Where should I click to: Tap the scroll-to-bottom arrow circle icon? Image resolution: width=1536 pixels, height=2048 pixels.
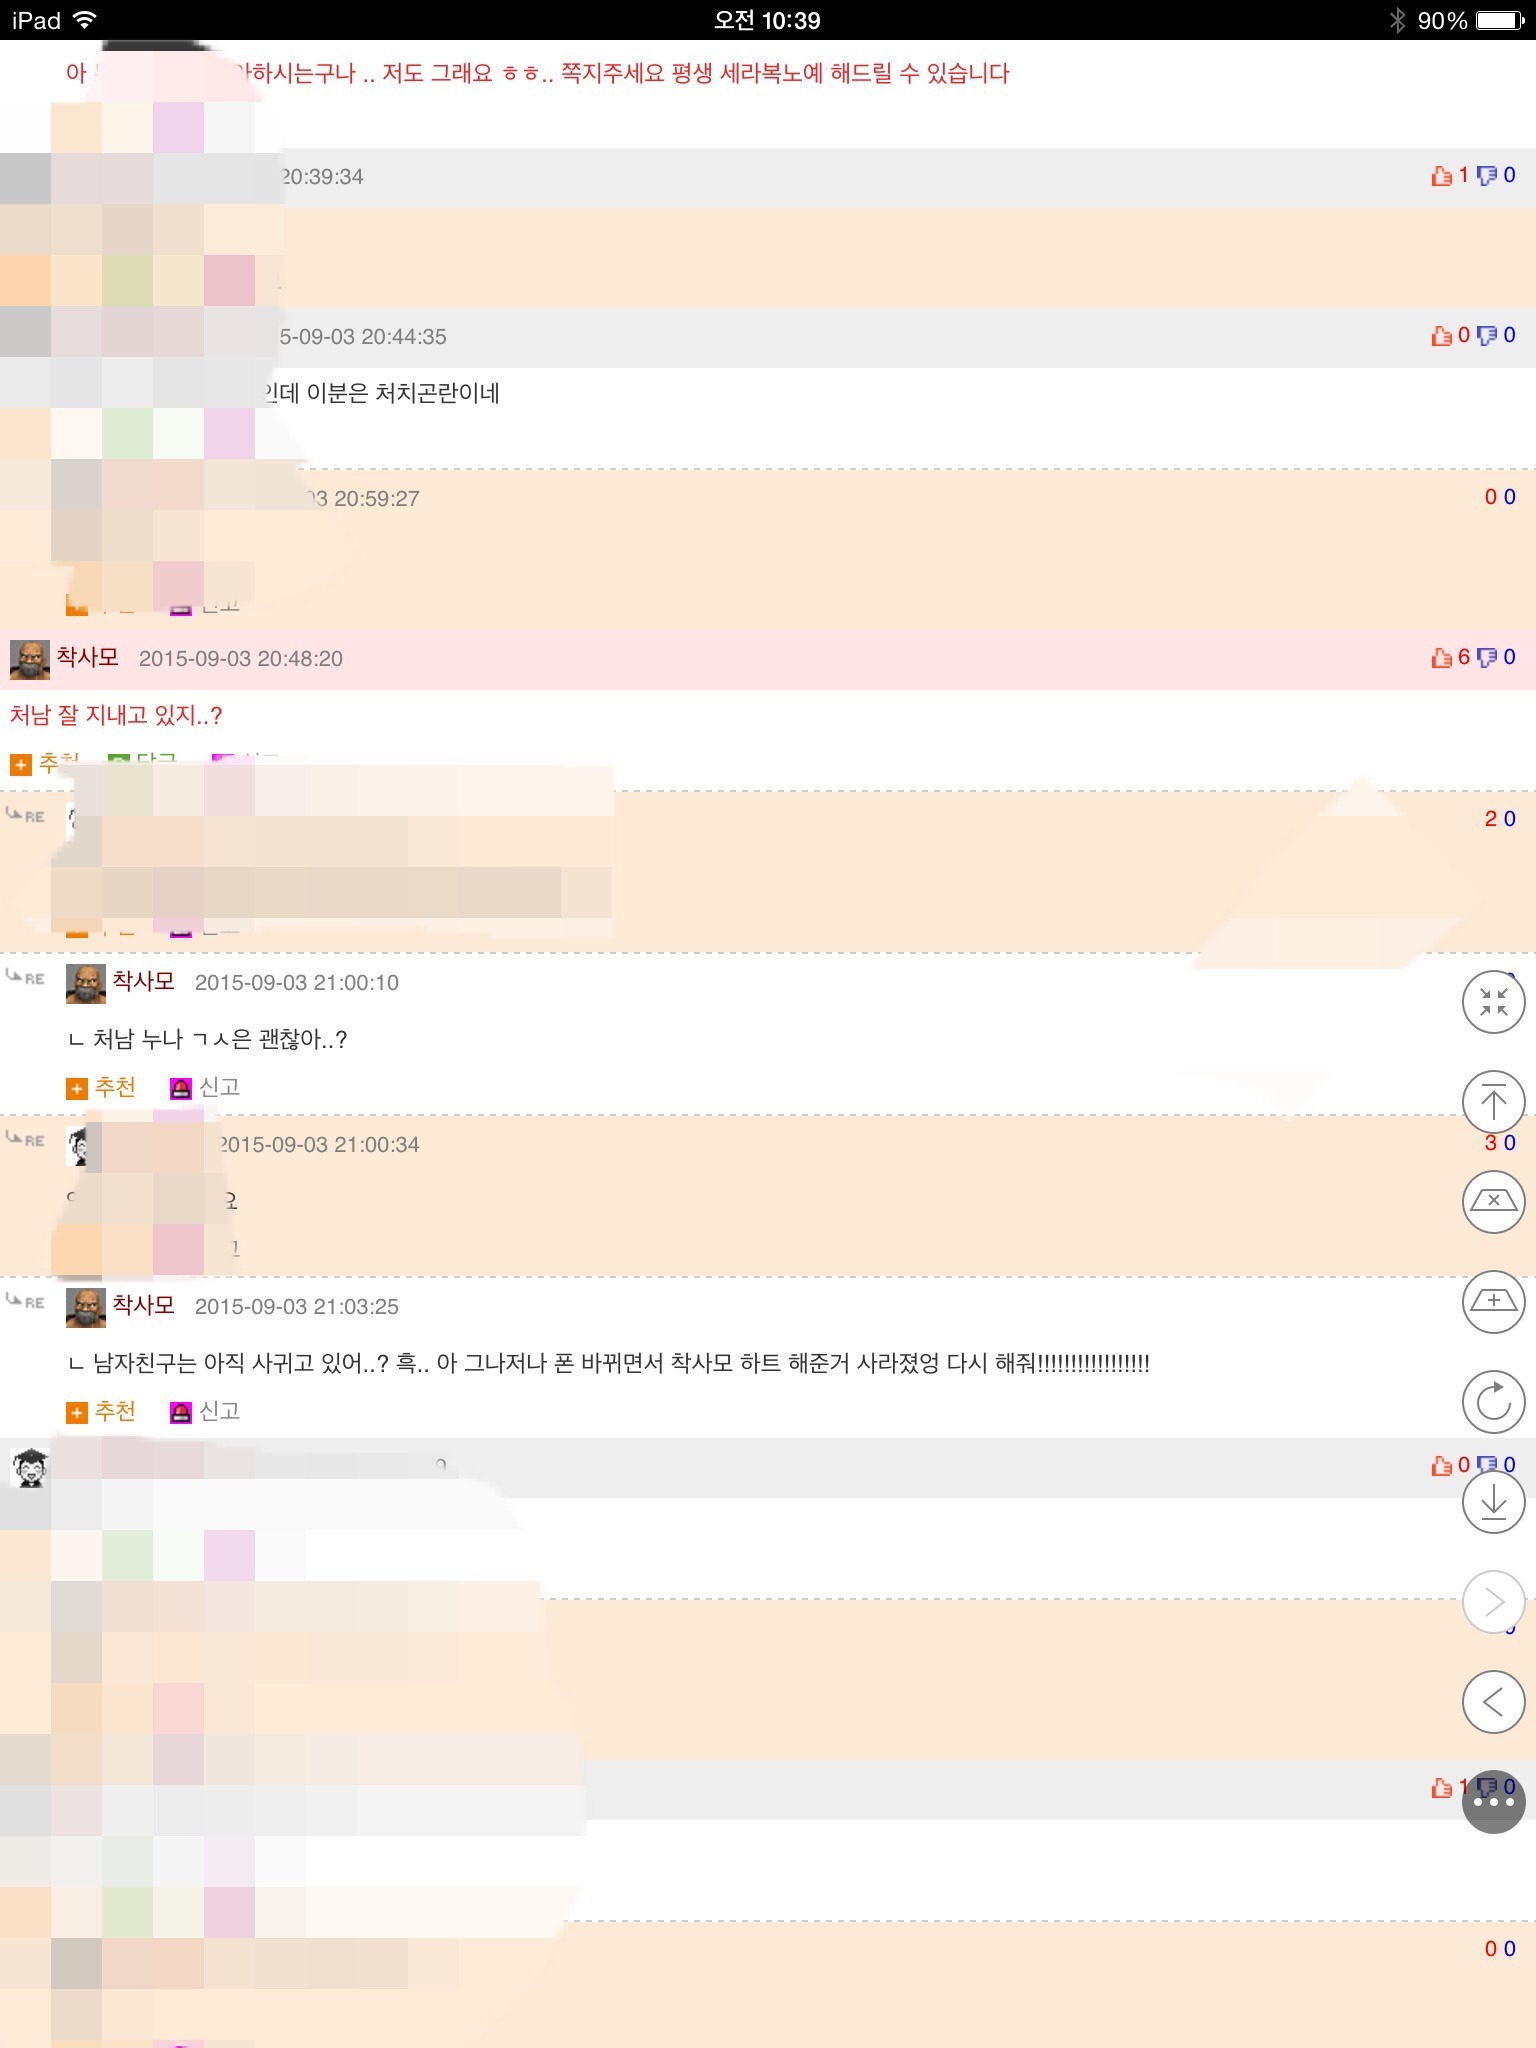coord(1493,1502)
